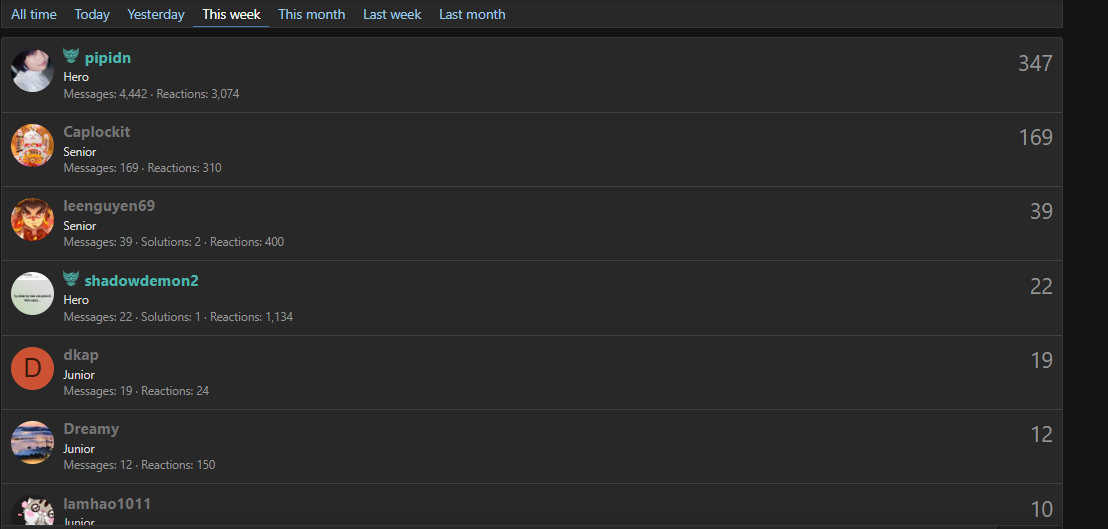Open the Yesterday tab
The width and height of the screenshot is (1108, 529).
(156, 14)
